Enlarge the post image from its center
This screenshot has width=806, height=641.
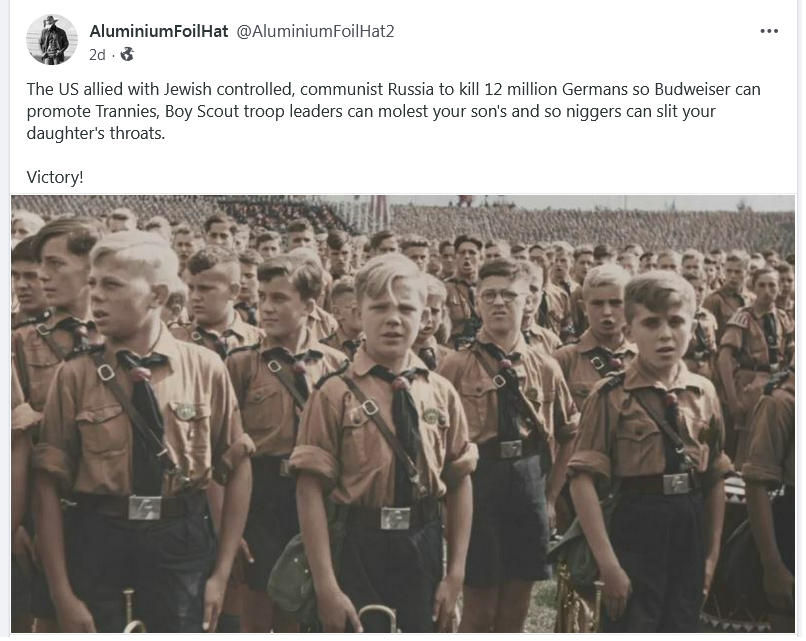coord(403,414)
